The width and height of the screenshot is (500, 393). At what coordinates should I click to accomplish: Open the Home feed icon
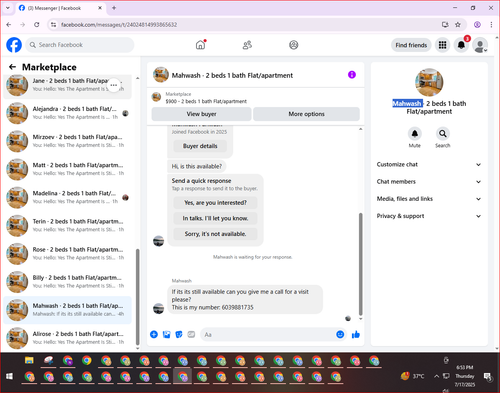click(200, 45)
